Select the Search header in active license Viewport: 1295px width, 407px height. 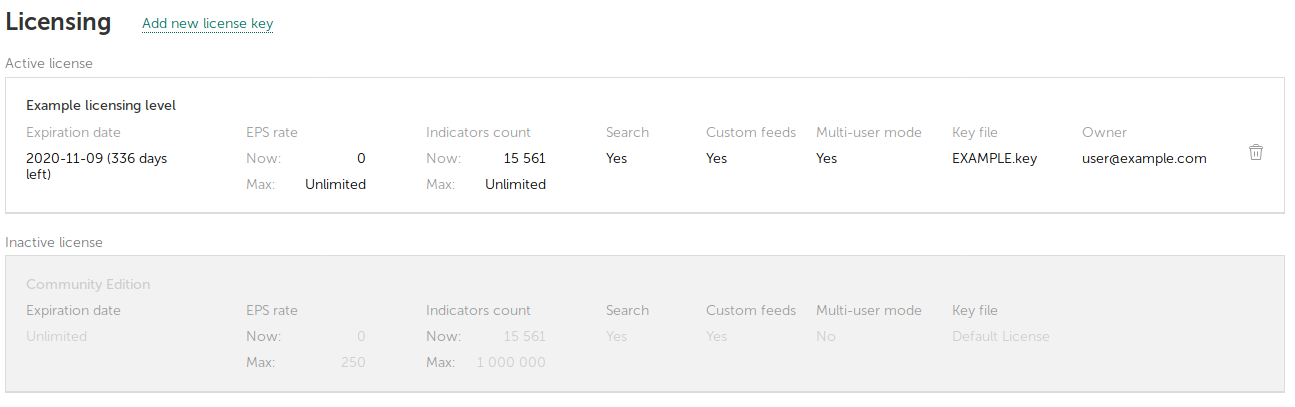coord(627,132)
